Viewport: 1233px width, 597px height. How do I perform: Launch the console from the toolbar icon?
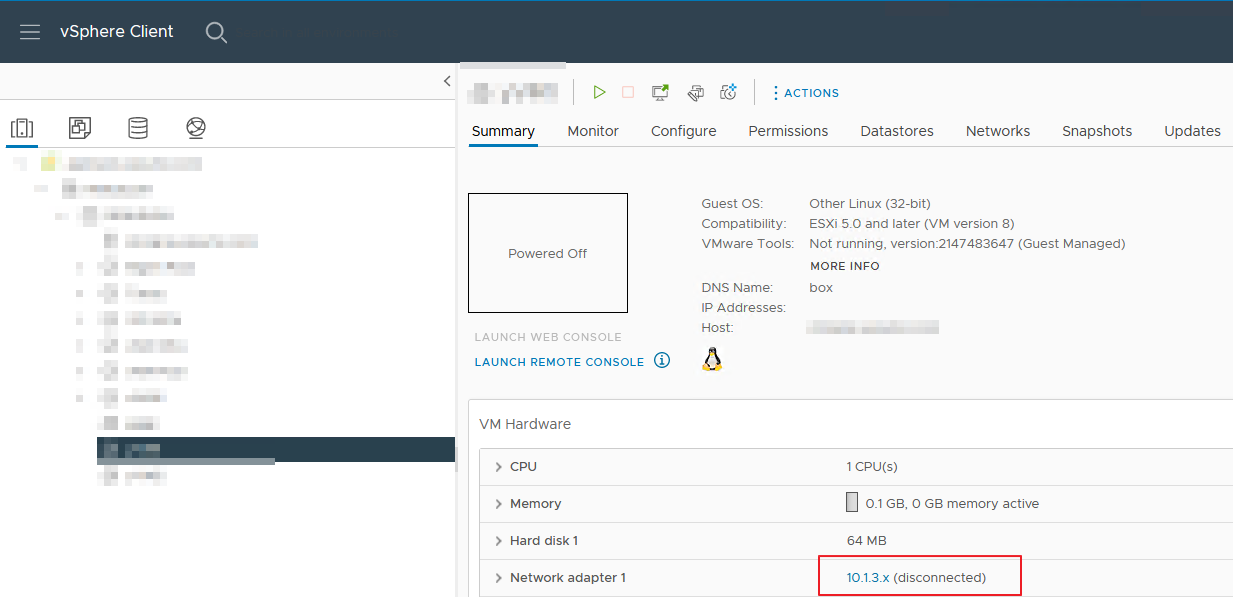pos(660,91)
